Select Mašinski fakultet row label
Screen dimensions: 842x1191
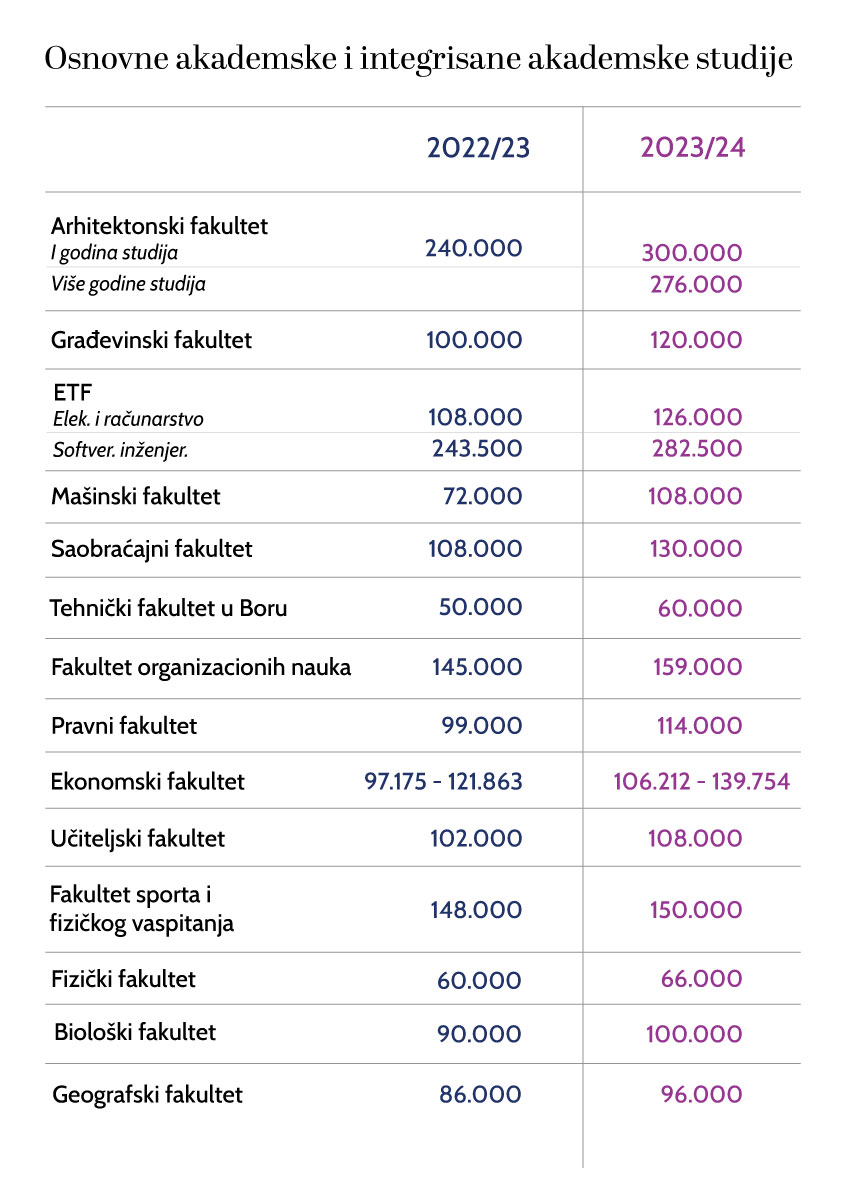(x=136, y=496)
